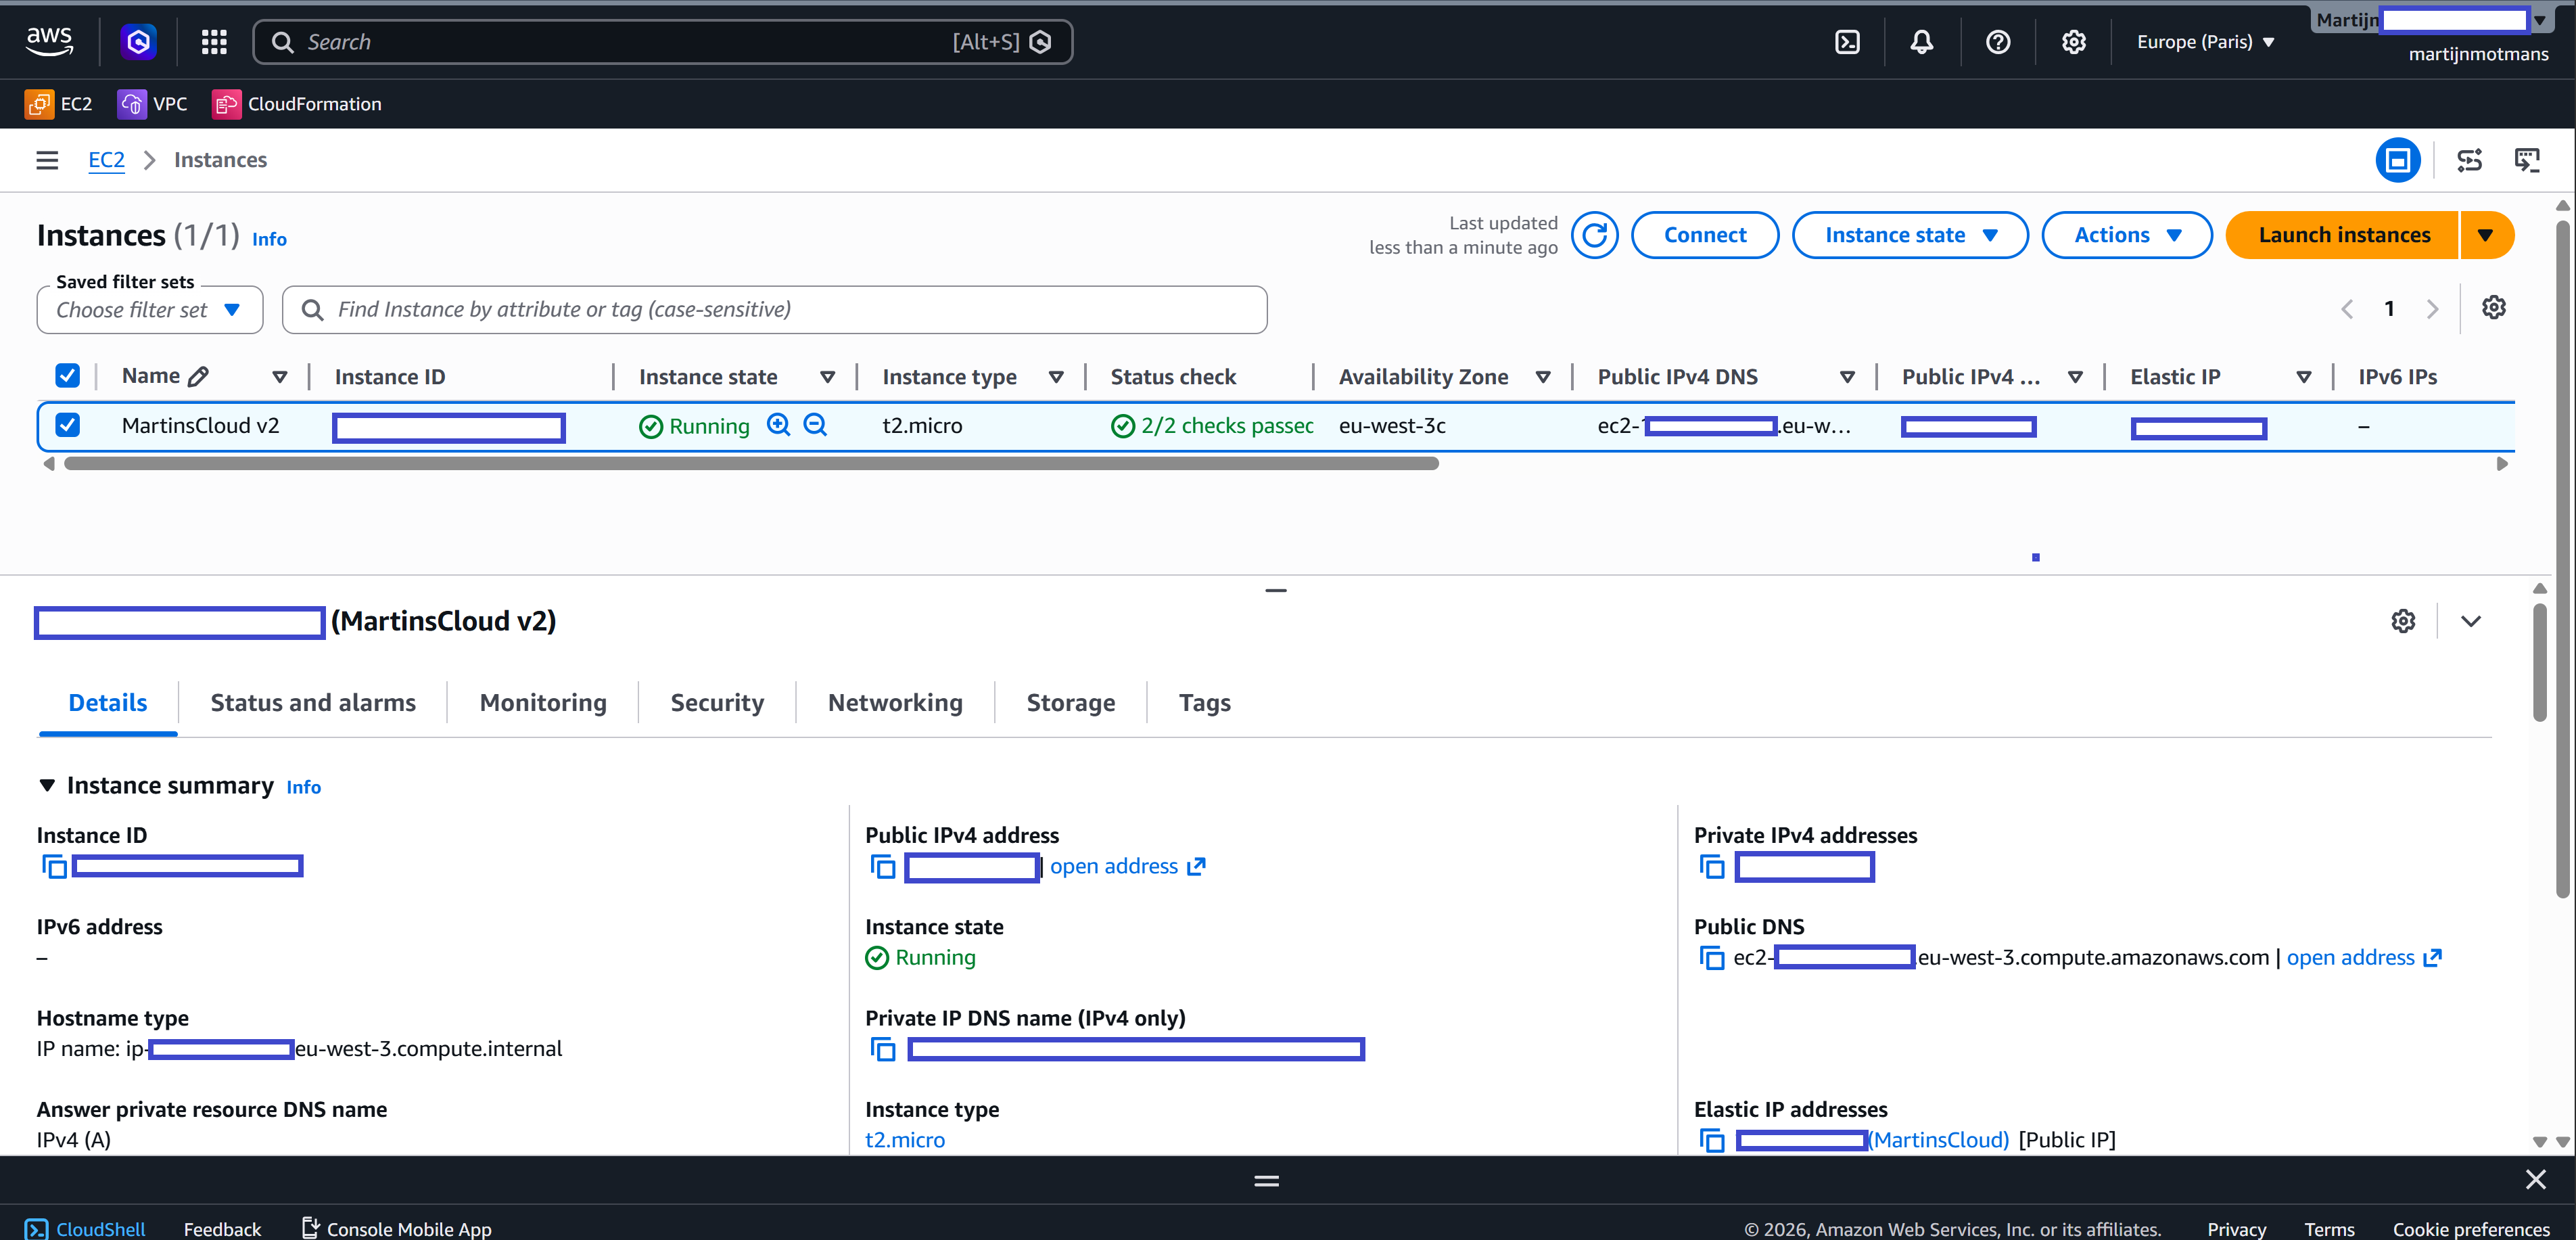
Task: Open the screen-share icon in the breadcrumb bar
Action: click(x=2527, y=160)
